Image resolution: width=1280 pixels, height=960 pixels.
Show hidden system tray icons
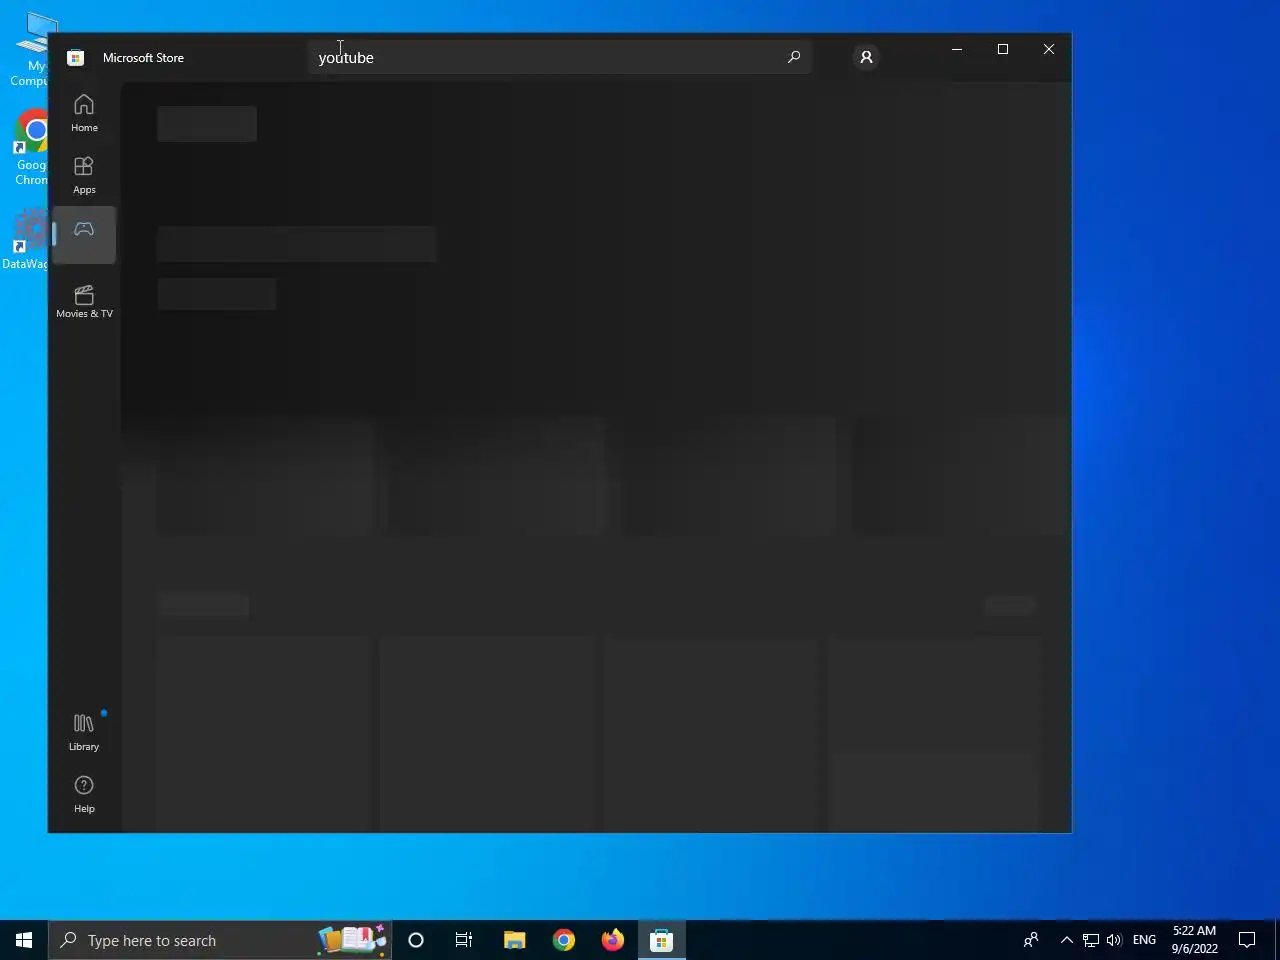1066,940
